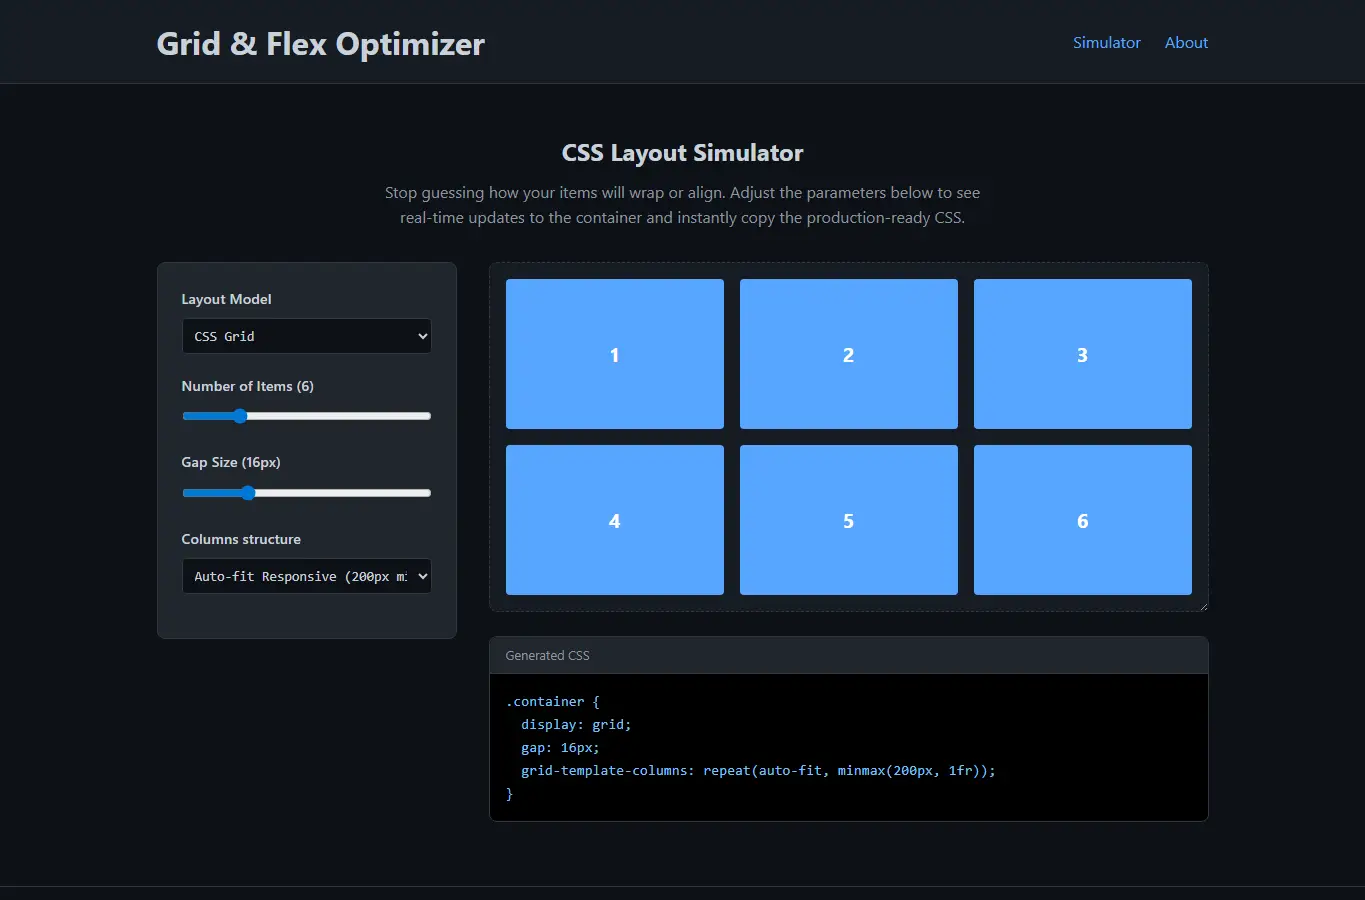Click the 'Columns structure' label
Image resolution: width=1365 pixels, height=900 pixels.
[x=241, y=539]
